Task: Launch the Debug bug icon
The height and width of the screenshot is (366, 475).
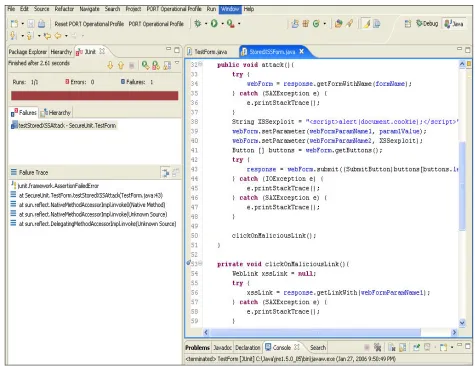Action: tap(198, 23)
